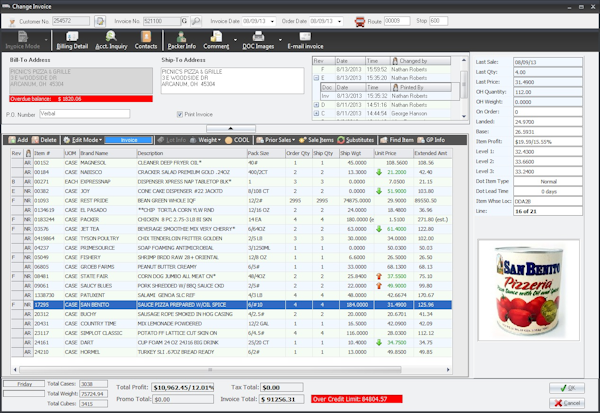
Task: Click the OK button
Action: click(567, 388)
